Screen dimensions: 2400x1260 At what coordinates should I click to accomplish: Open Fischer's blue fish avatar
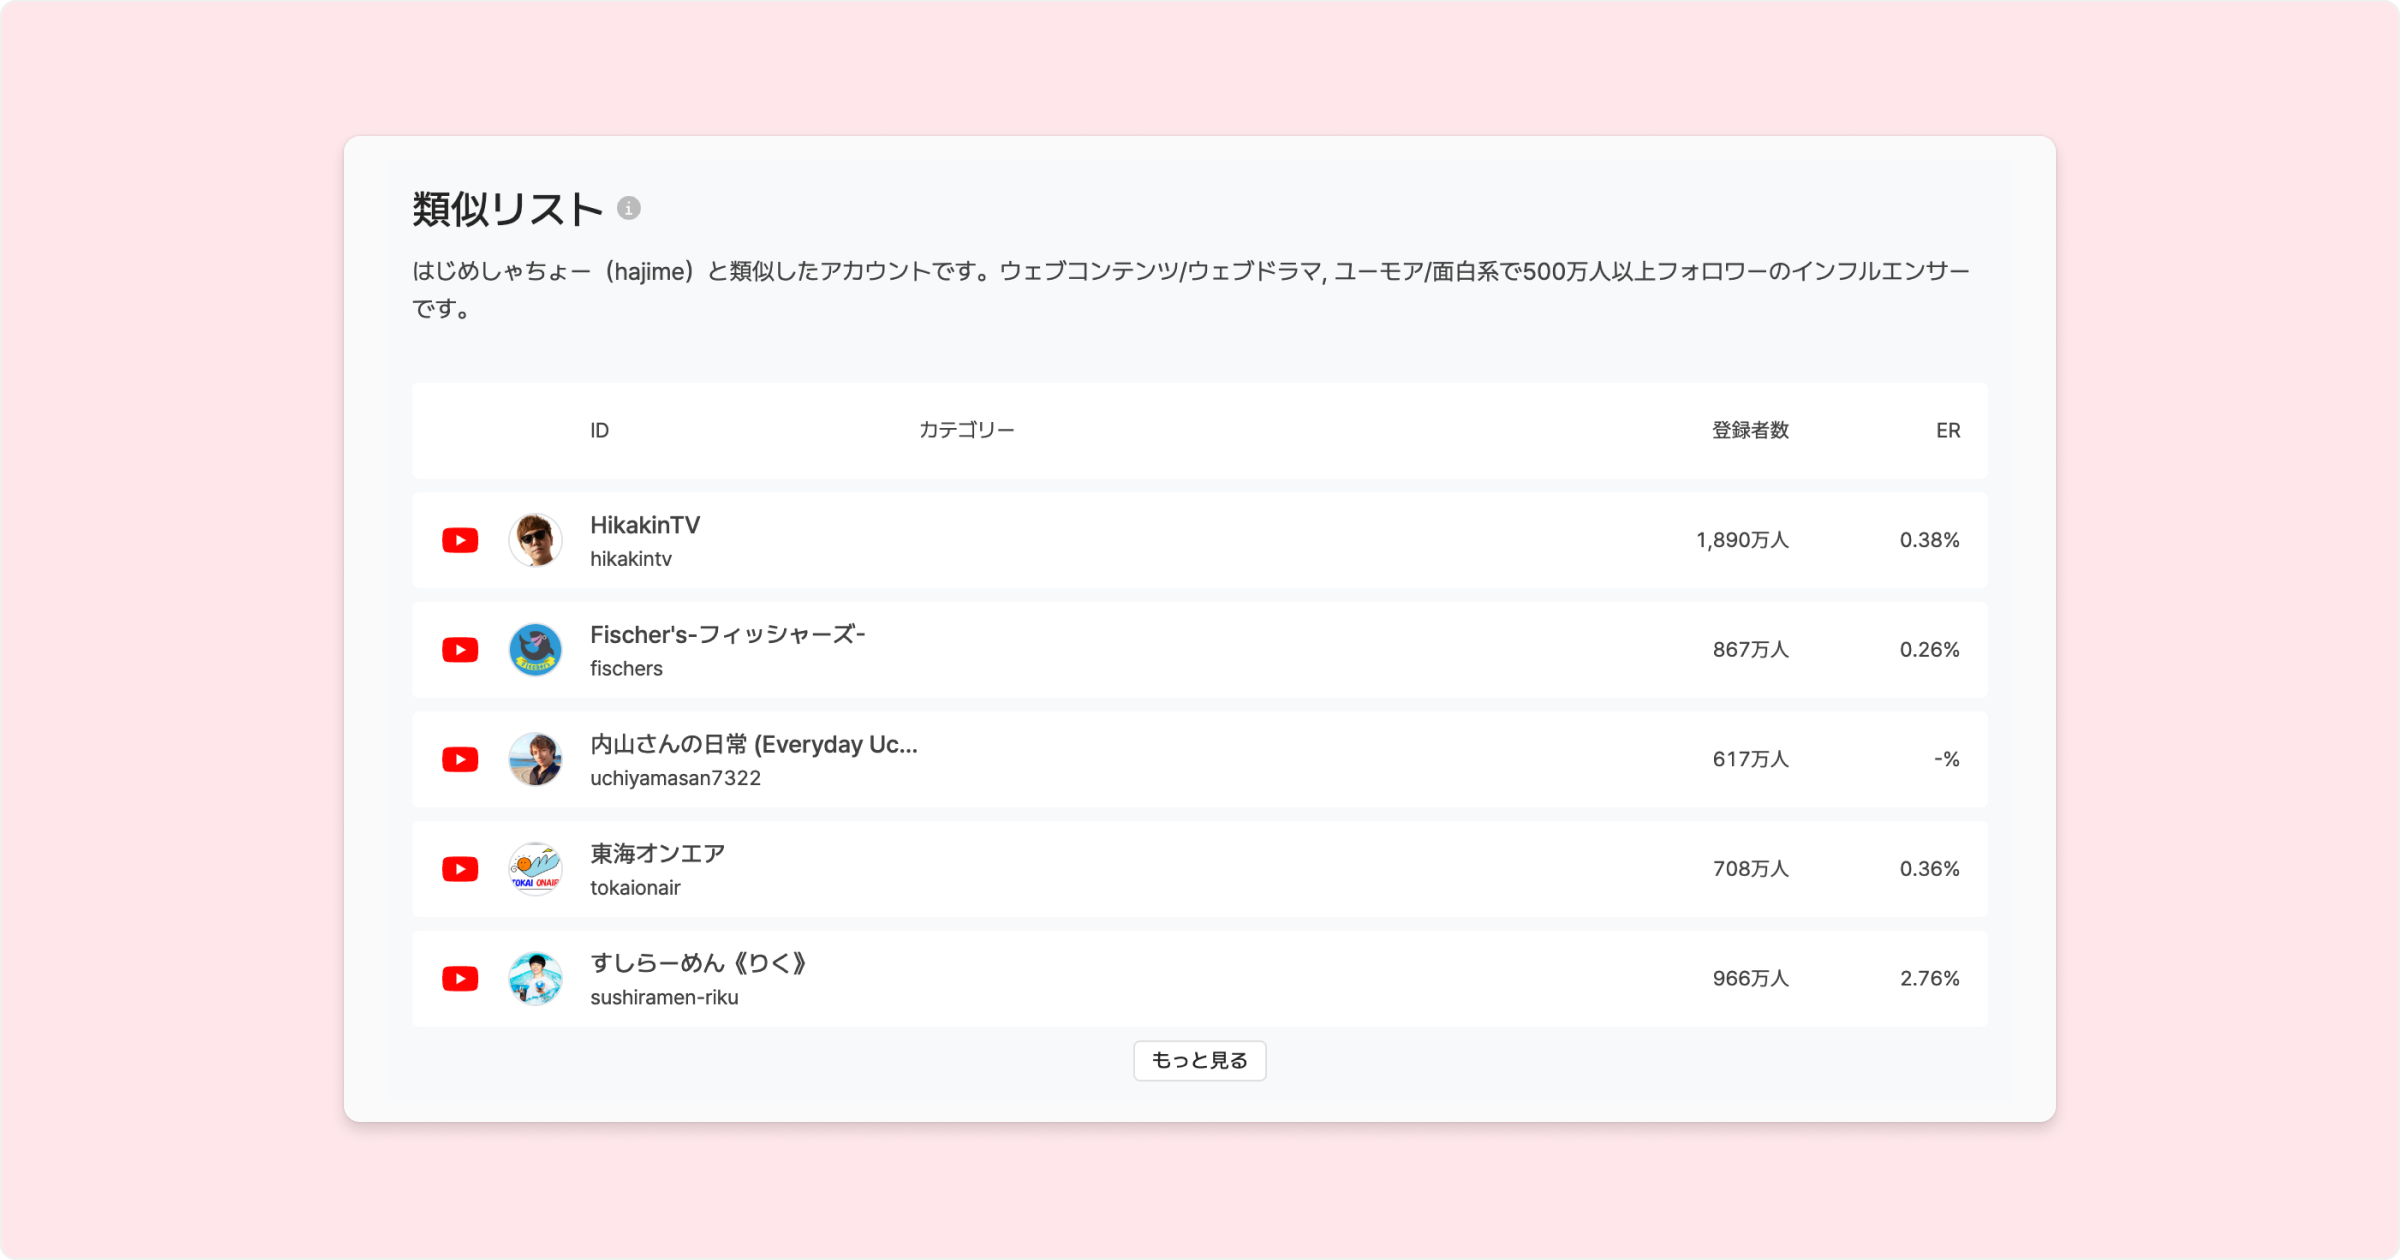[x=535, y=650]
